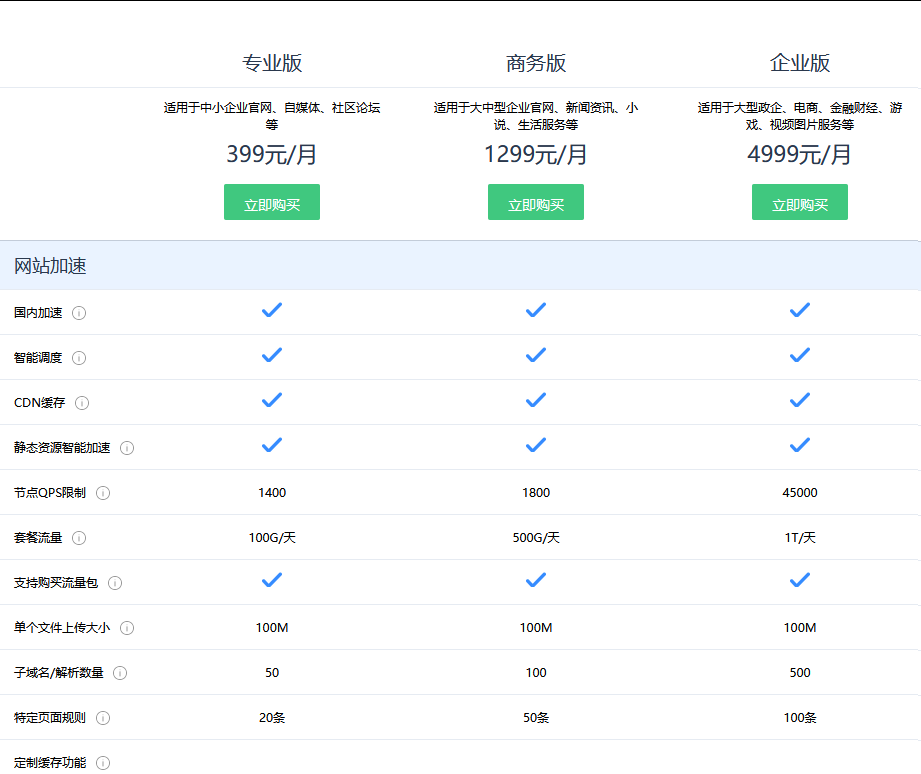Click the 企业版 plan title
921x774 pixels.
click(799, 64)
